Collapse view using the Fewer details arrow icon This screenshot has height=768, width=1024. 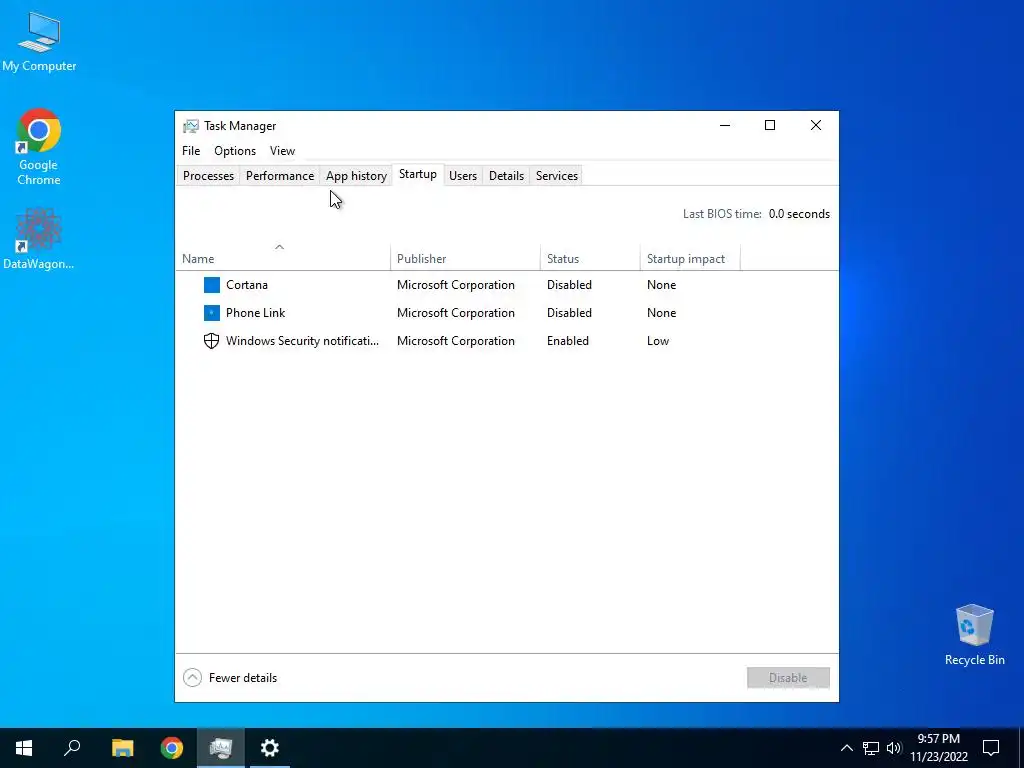point(192,678)
